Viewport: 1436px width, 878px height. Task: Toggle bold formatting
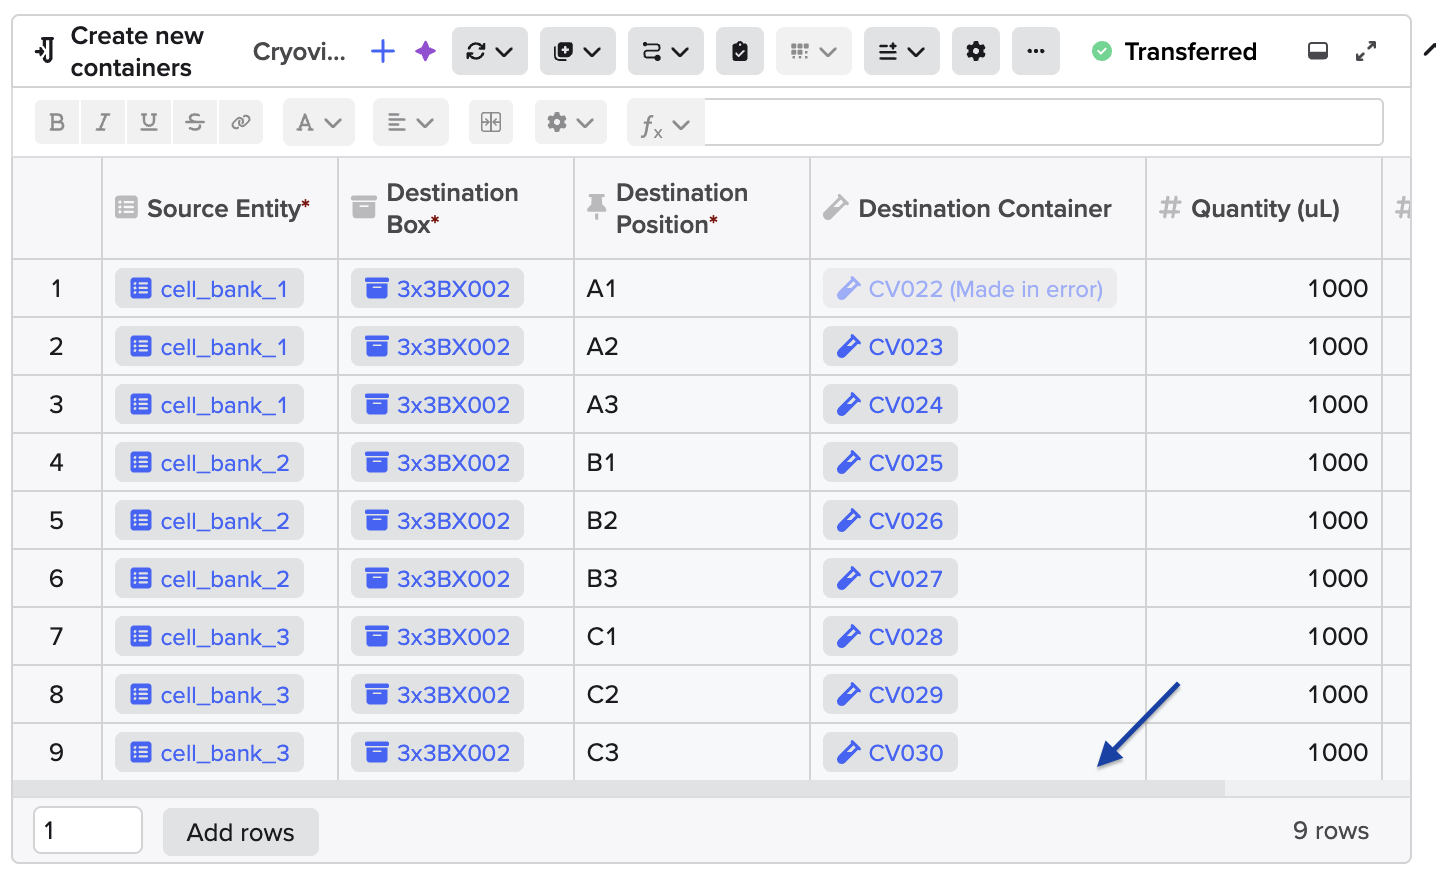(x=57, y=122)
